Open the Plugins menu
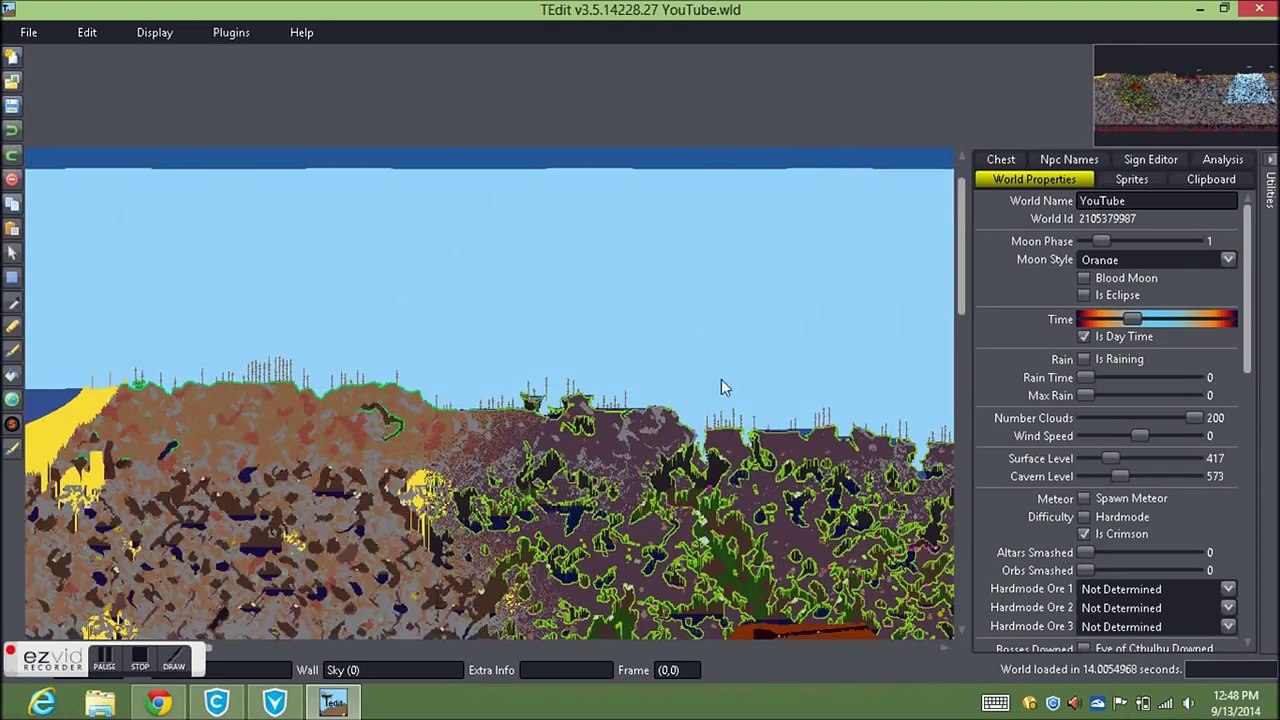 pyautogui.click(x=231, y=32)
